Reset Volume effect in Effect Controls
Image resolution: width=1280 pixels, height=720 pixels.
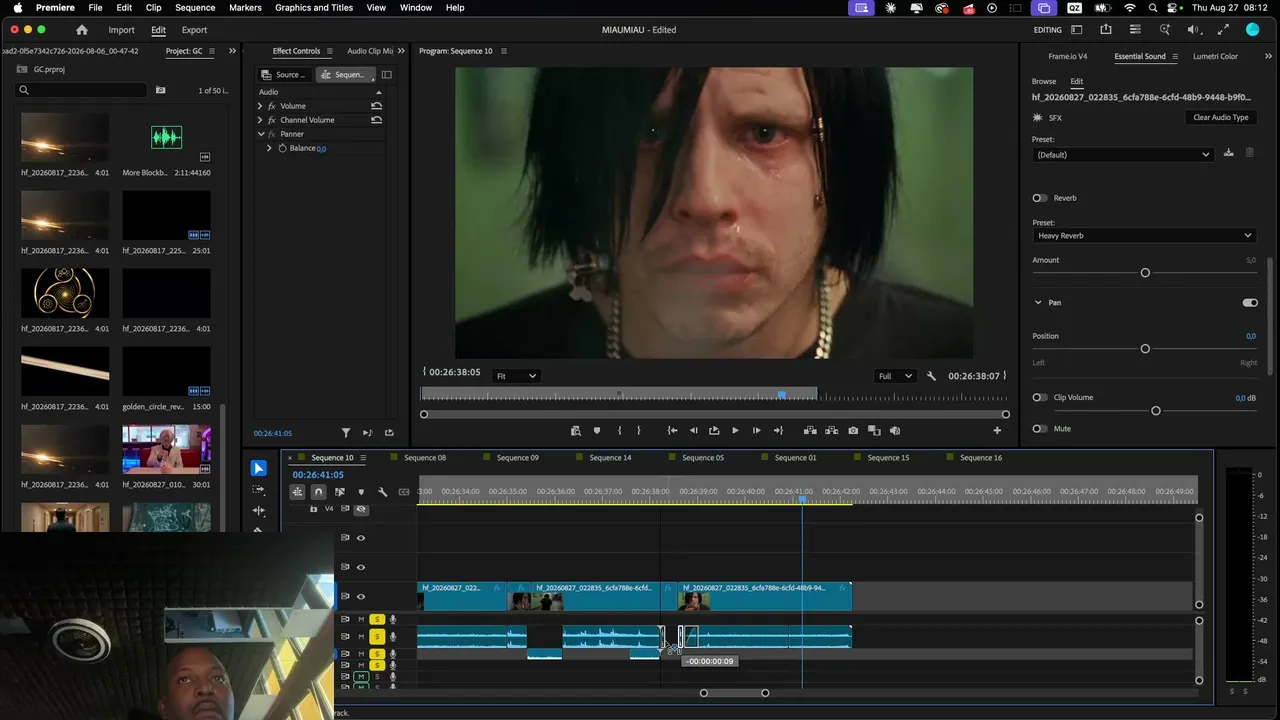coord(376,106)
